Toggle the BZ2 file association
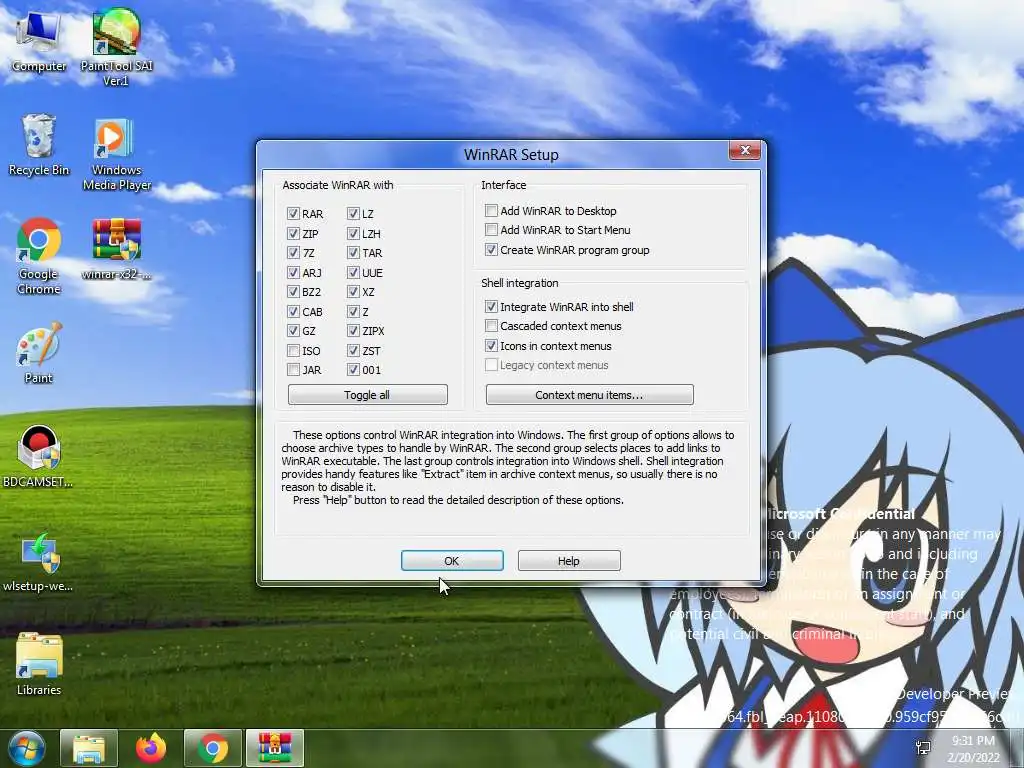This screenshot has width=1024, height=768. pos(293,292)
